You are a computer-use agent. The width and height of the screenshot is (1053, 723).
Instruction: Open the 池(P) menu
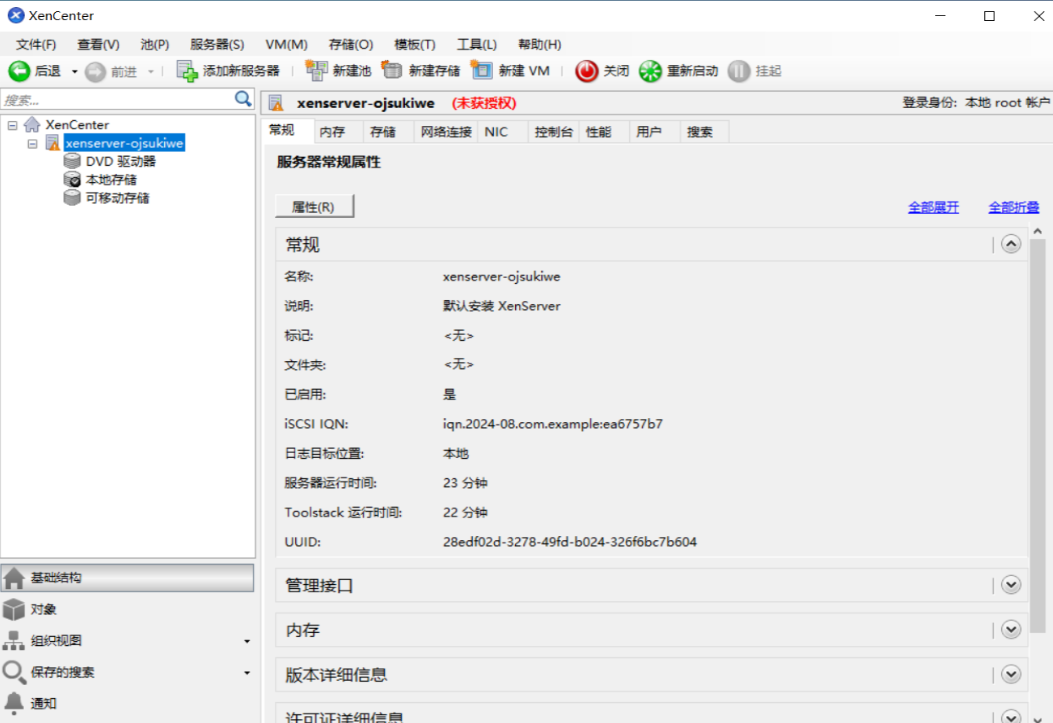click(x=154, y=44)
